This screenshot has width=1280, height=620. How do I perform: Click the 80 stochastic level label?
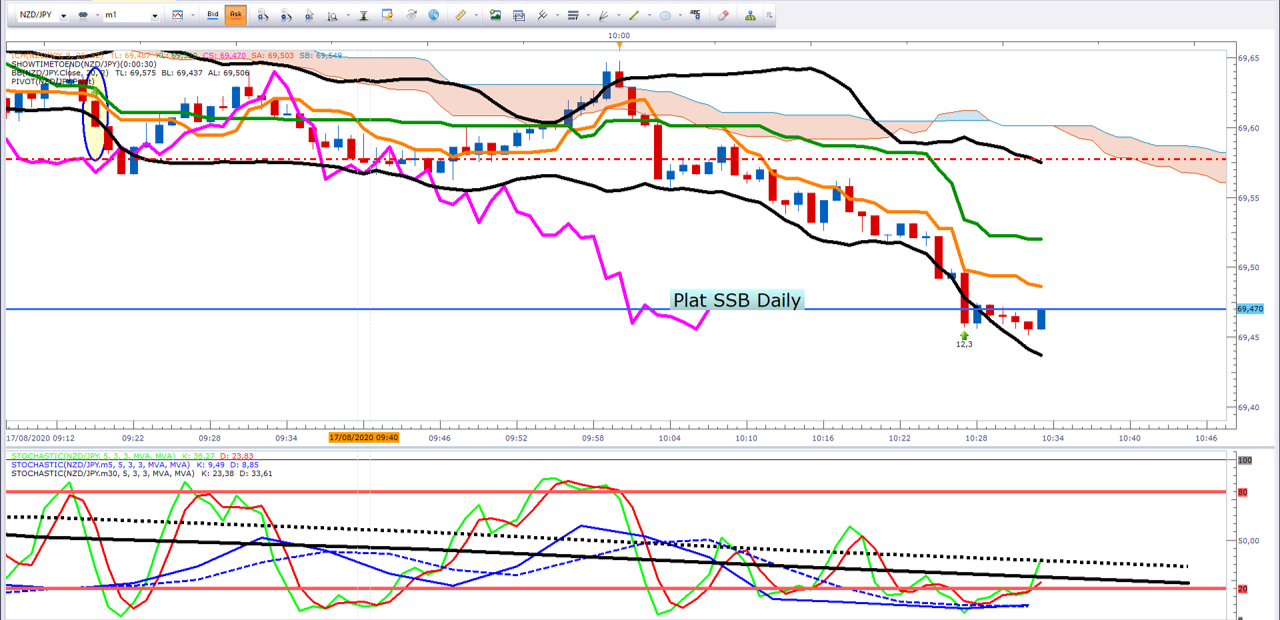click(1243, 492)
